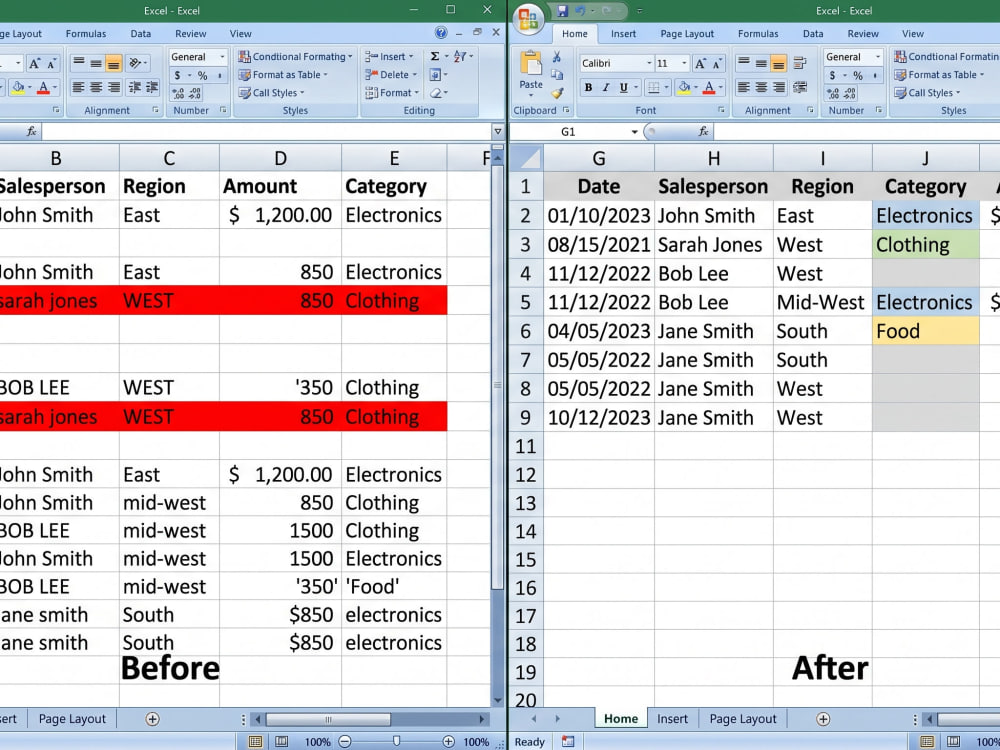This screenshot has height=750, width=1000.
Task: Toggle right align in the left window
Action: coord(114,87)
